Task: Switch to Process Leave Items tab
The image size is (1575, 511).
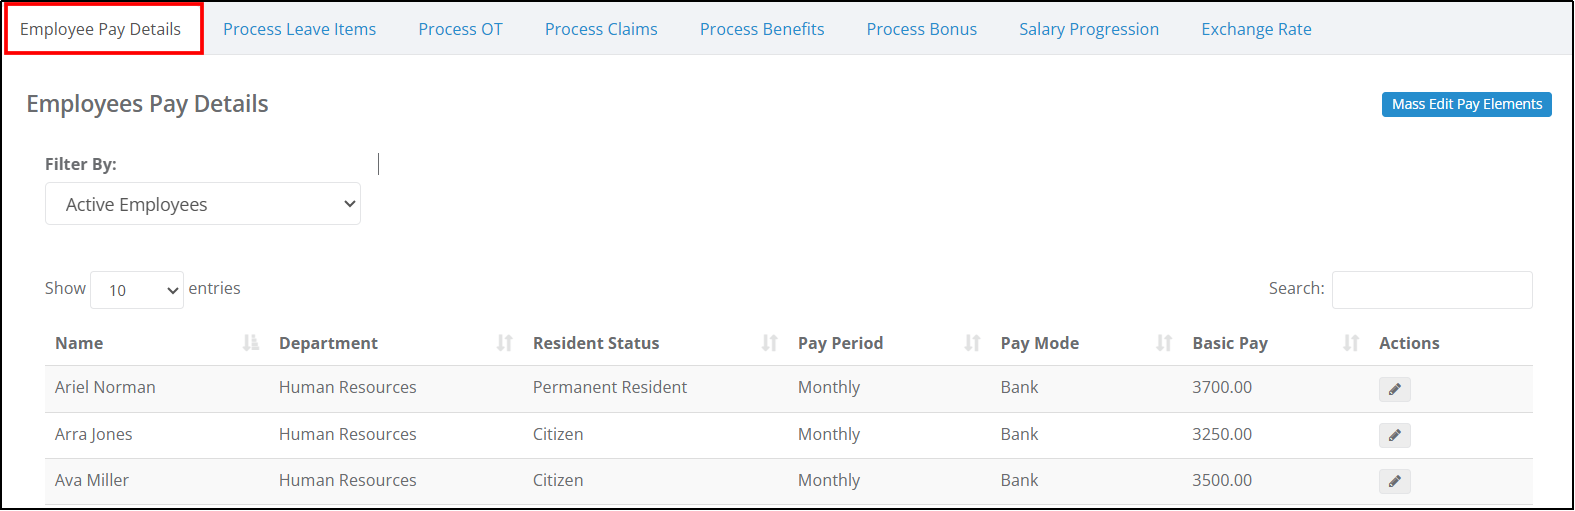Action: click(299, 29)
